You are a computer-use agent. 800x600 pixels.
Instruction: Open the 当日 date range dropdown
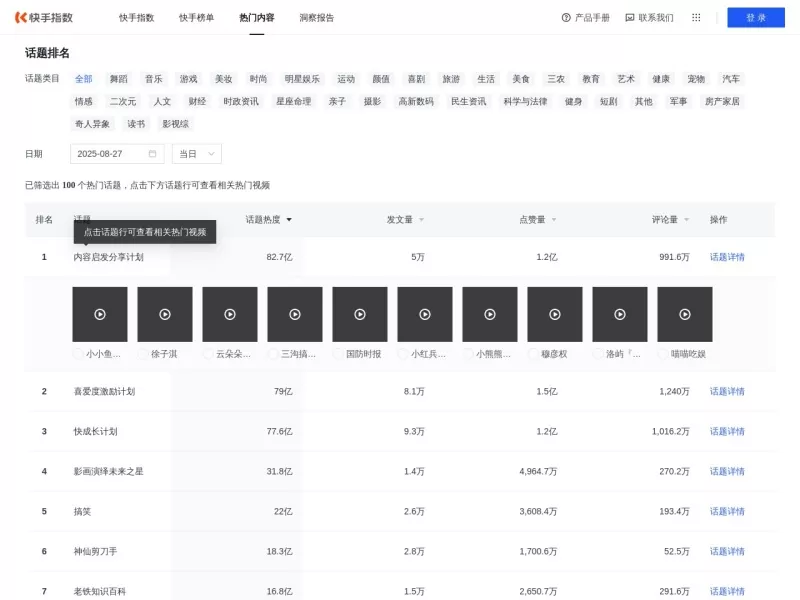[195, 153]
